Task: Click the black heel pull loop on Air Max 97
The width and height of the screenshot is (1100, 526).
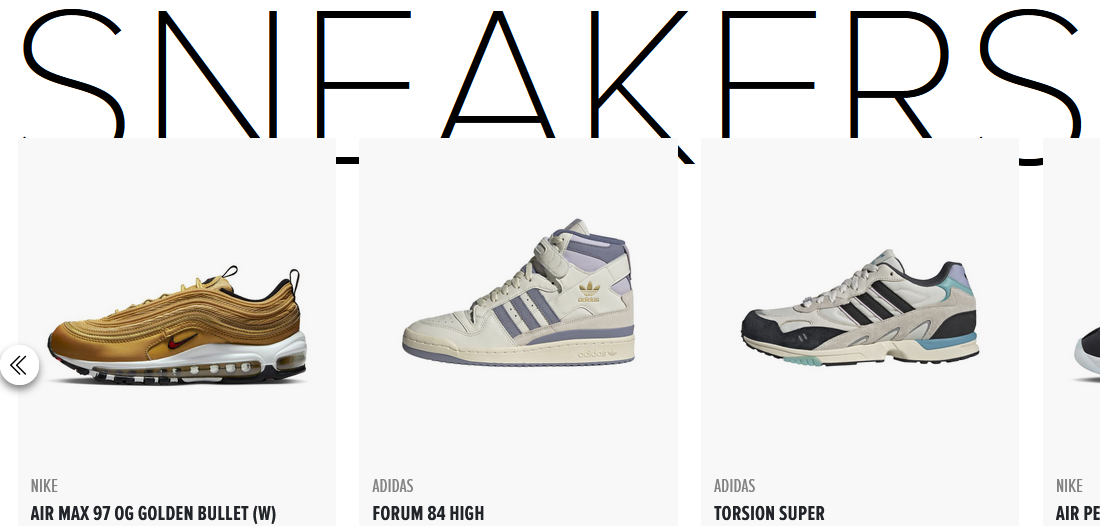Action: 294,281
